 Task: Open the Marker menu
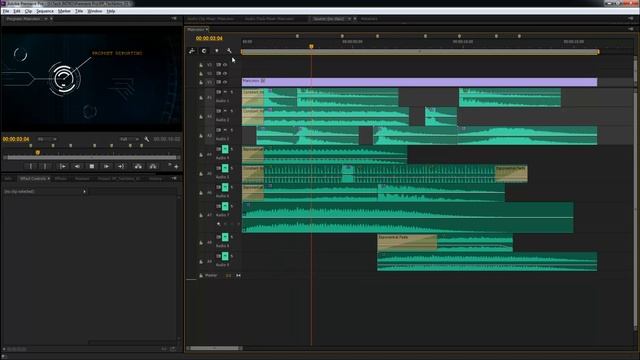(64, 11)
